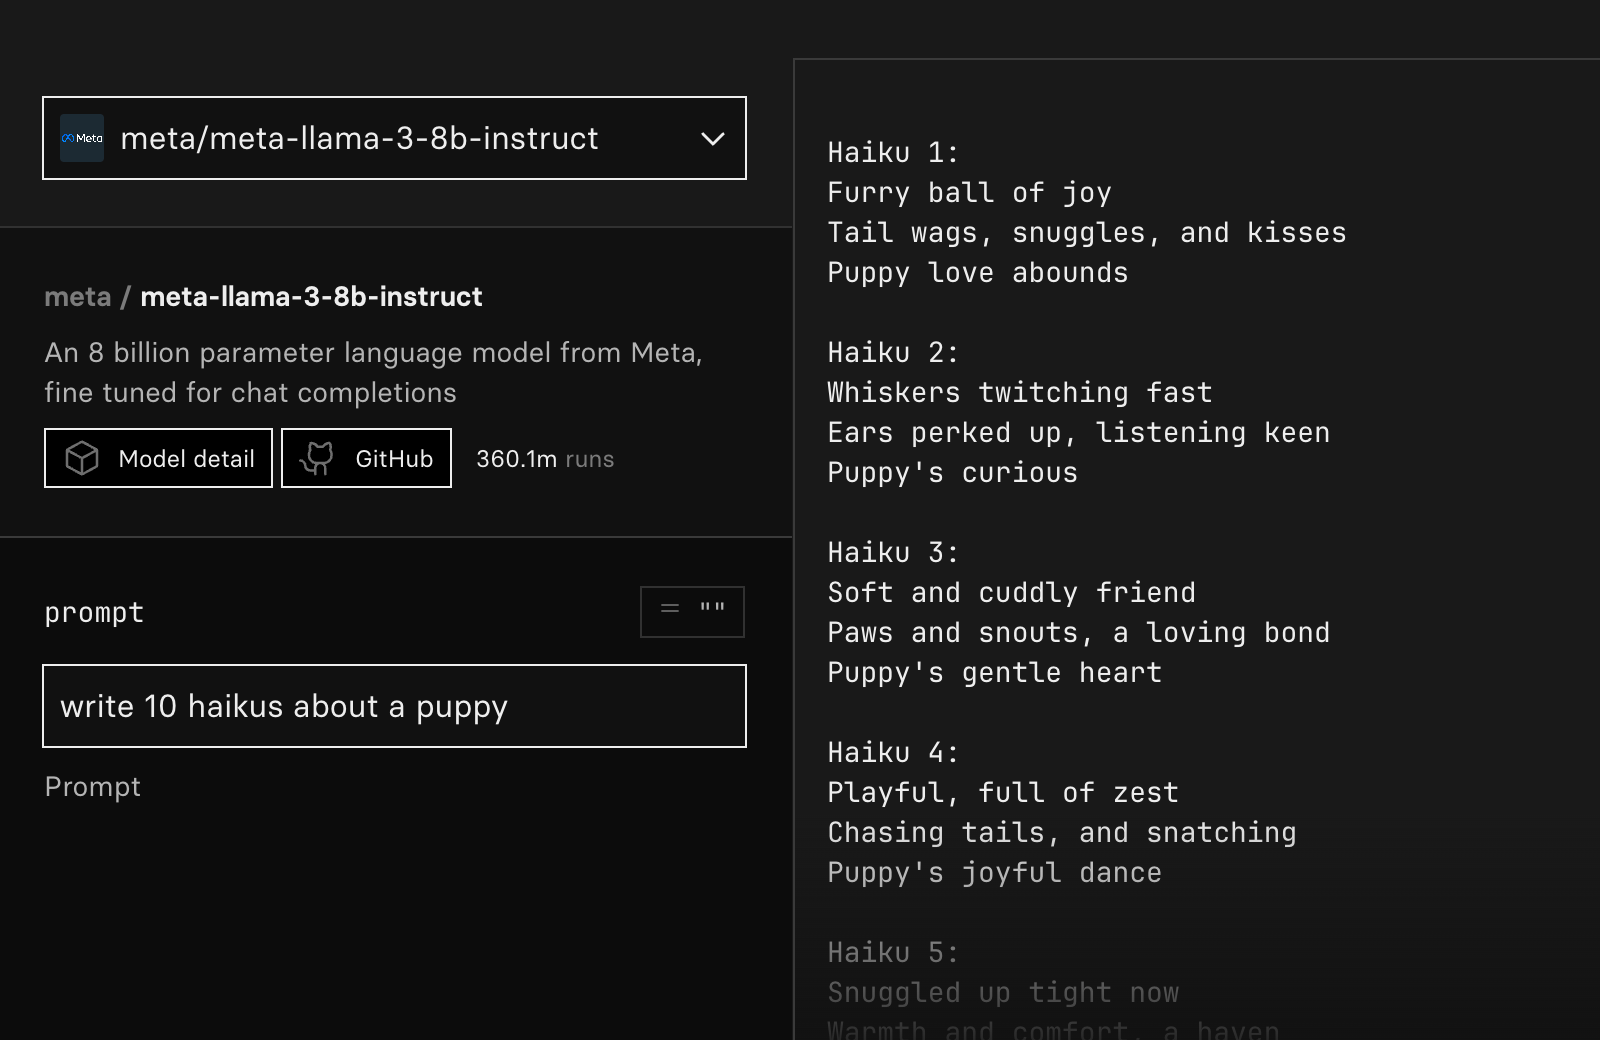Click the 360.1m runs text

545,459
